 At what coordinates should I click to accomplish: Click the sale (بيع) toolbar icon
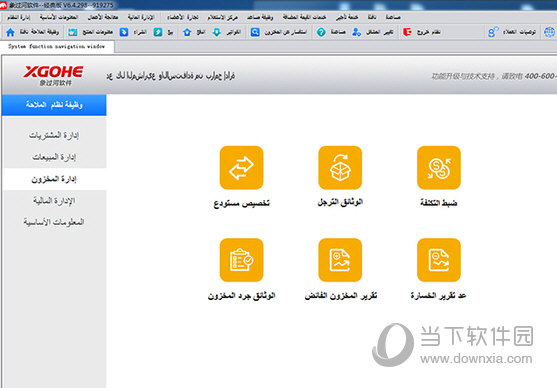(x=158, y=32)
